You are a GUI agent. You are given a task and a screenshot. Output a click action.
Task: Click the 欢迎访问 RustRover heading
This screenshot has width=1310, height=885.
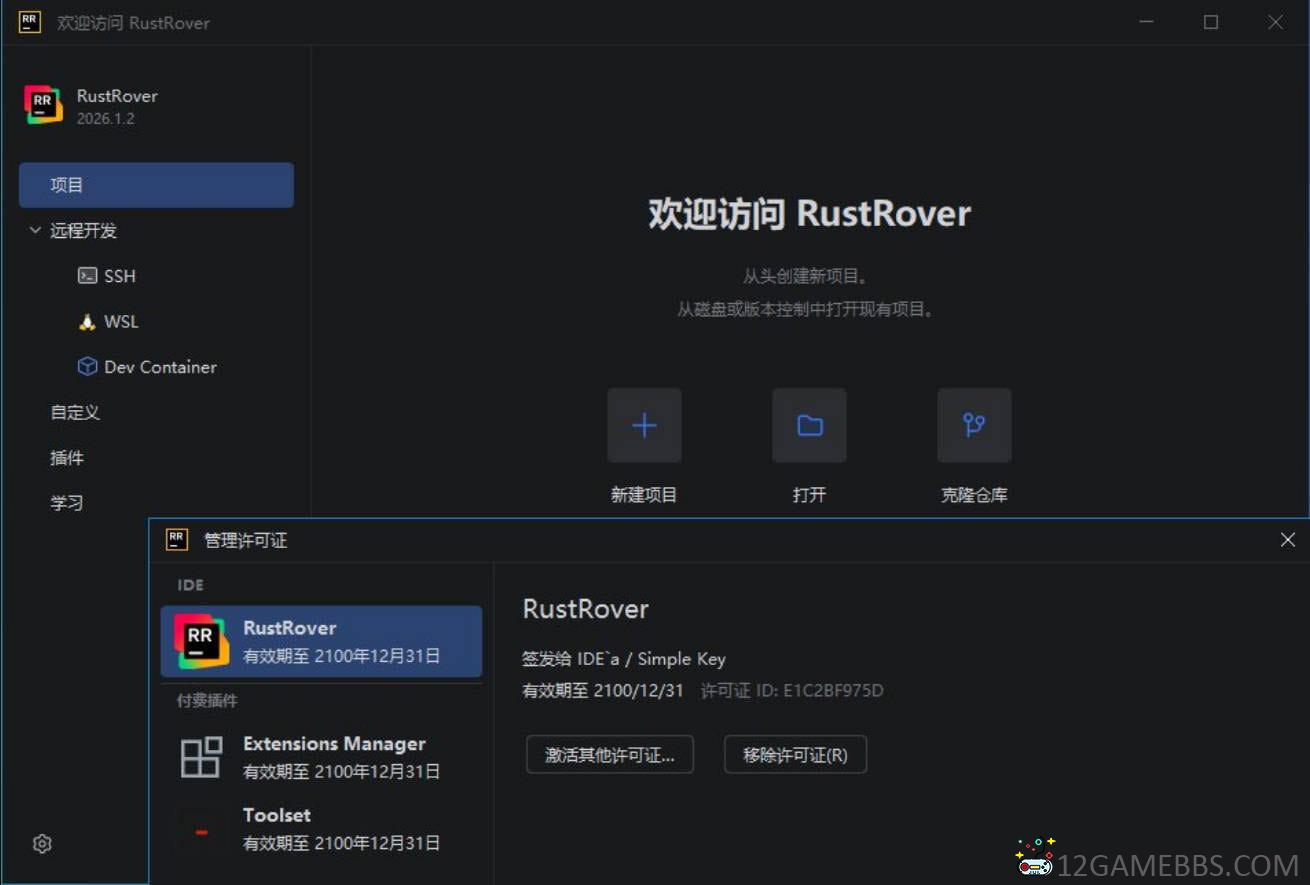[x=810, y=214]
